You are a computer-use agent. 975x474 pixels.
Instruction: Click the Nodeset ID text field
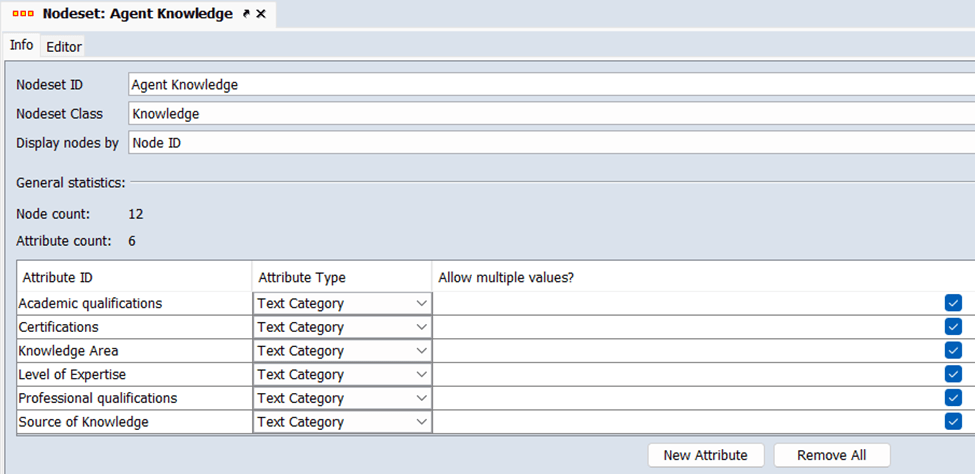pyautogui.click(x=550, y=85)
